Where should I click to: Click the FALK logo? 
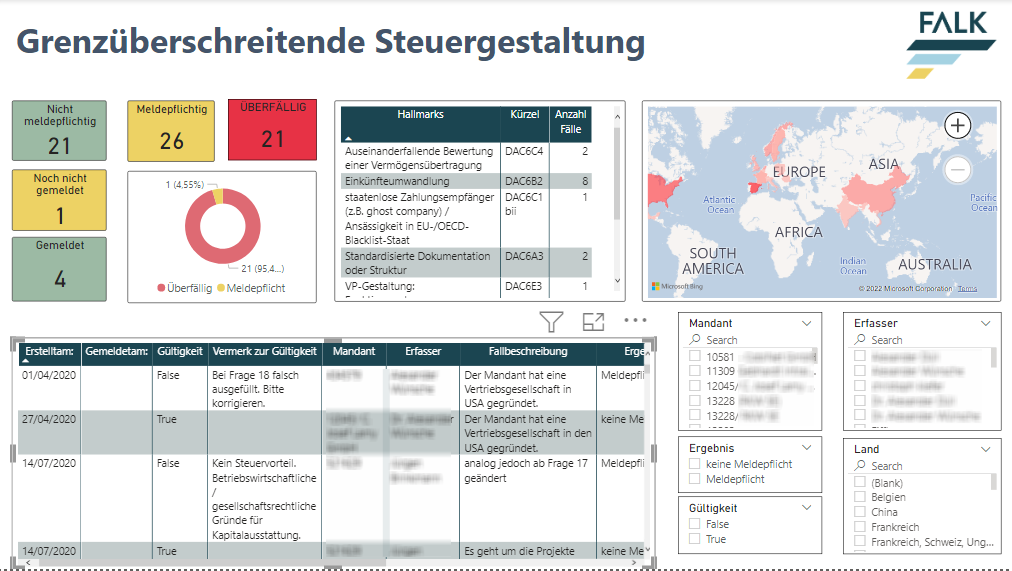(951, 44)
